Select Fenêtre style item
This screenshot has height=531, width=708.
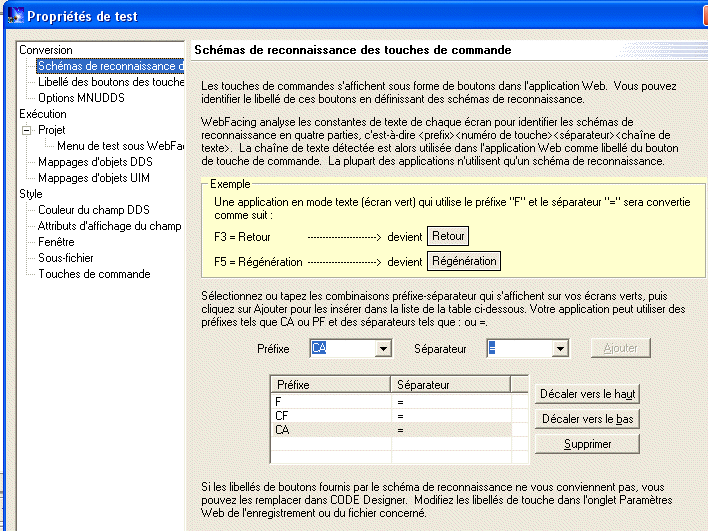tap(56, 242)
